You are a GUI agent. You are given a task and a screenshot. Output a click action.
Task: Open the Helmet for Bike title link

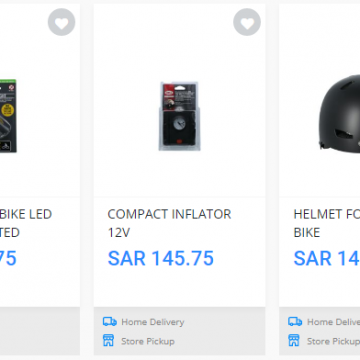point(327,223)
